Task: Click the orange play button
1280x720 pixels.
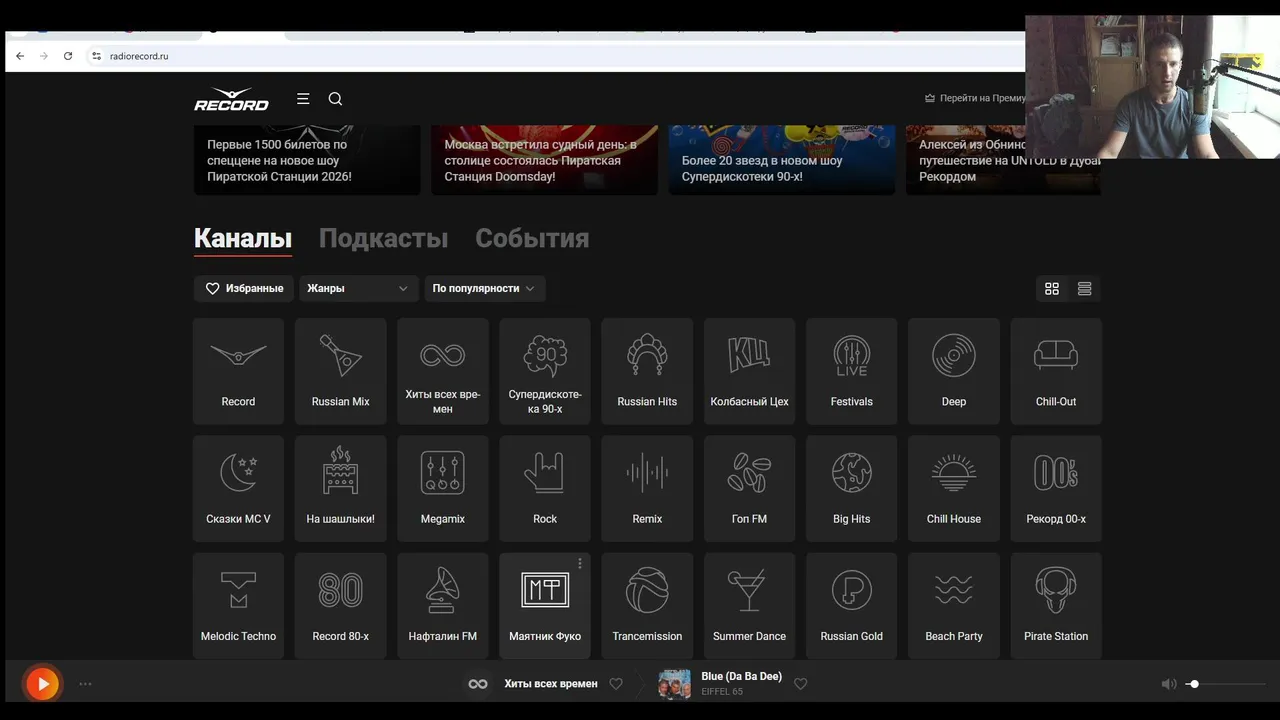Action: point(42,684)
